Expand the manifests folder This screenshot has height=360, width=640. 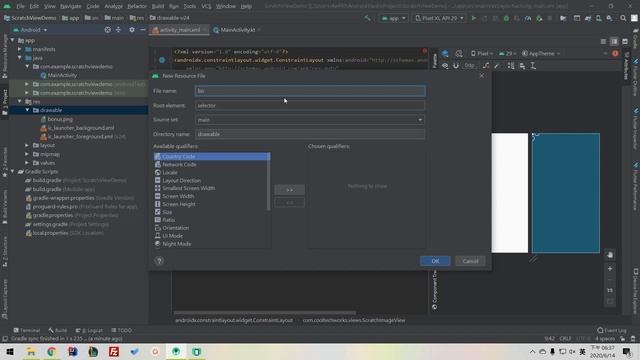pos(20,49)
